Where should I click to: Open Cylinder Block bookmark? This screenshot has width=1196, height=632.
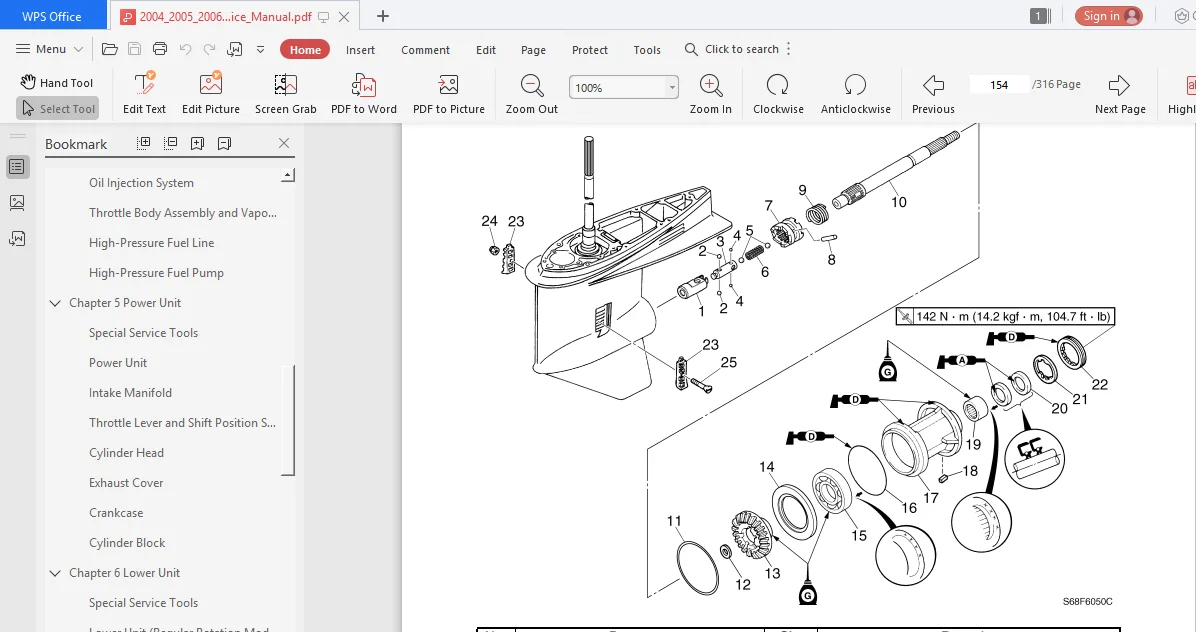(x=127, y=543)
